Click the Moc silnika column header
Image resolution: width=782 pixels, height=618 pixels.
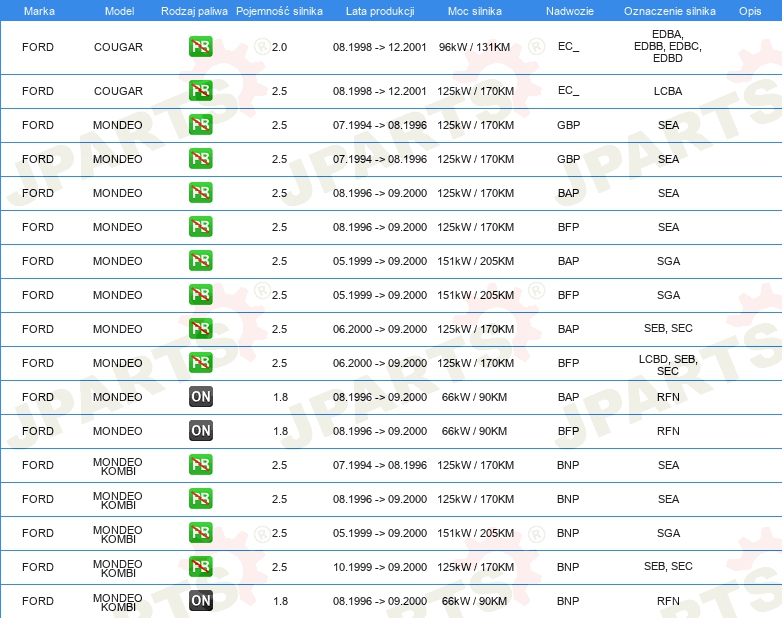[x=475, y=11]
